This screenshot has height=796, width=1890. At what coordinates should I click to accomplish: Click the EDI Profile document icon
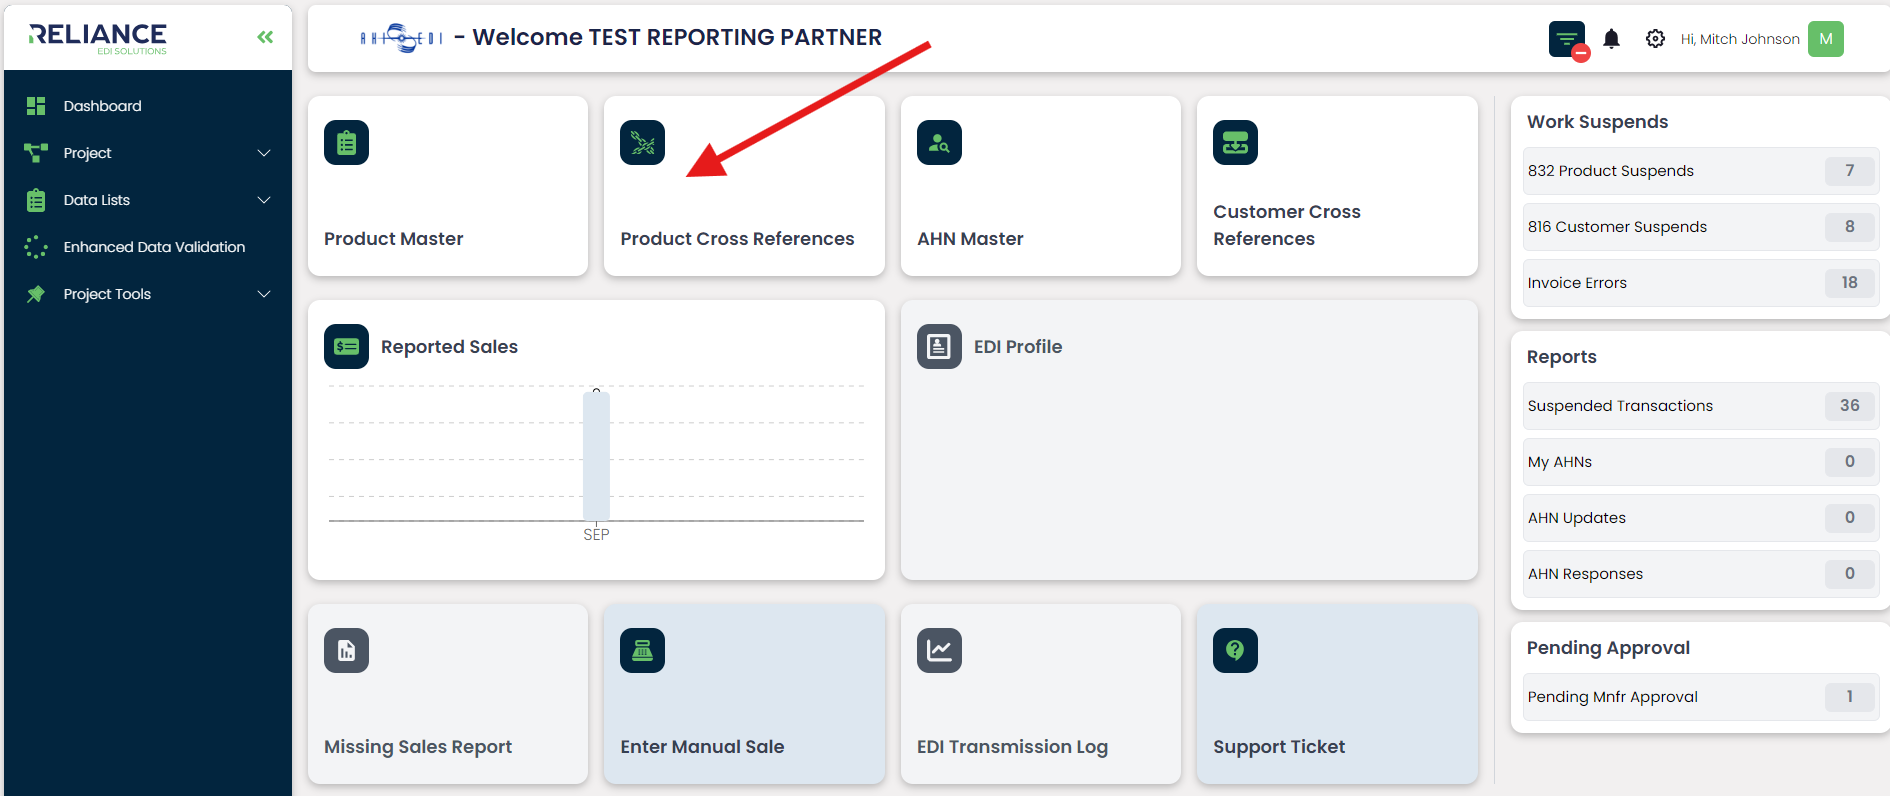click(x=939, y=347)
